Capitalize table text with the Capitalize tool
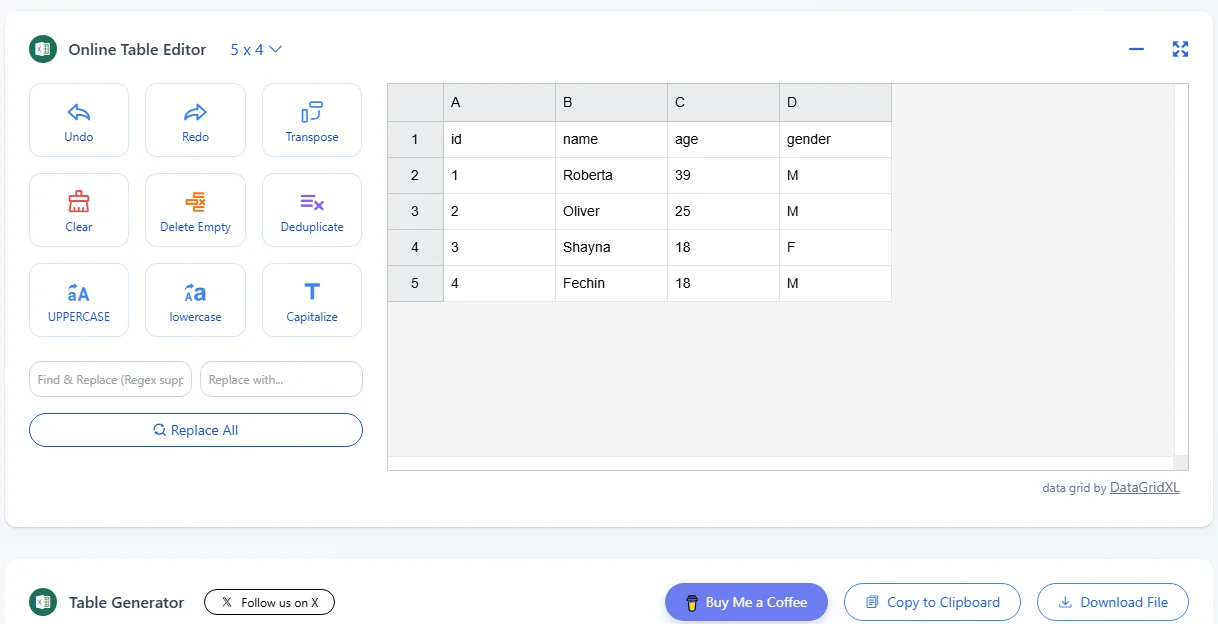Image resolution: width=1218 pixels, height=624 pixels. (x=311, y=299)
